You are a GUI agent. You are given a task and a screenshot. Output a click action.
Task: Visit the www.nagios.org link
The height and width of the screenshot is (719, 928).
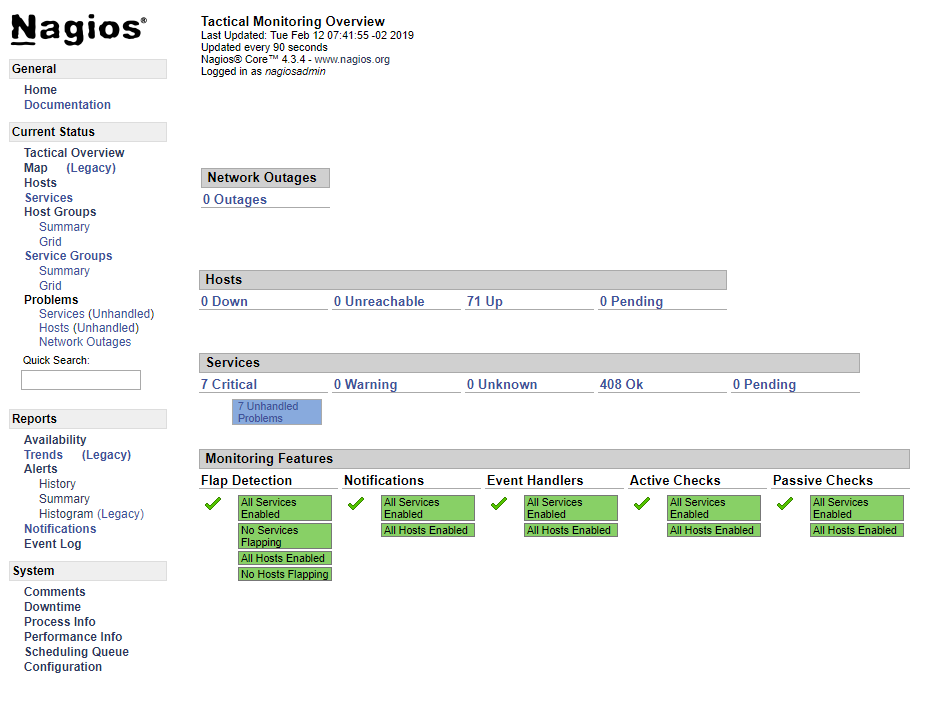352,60
